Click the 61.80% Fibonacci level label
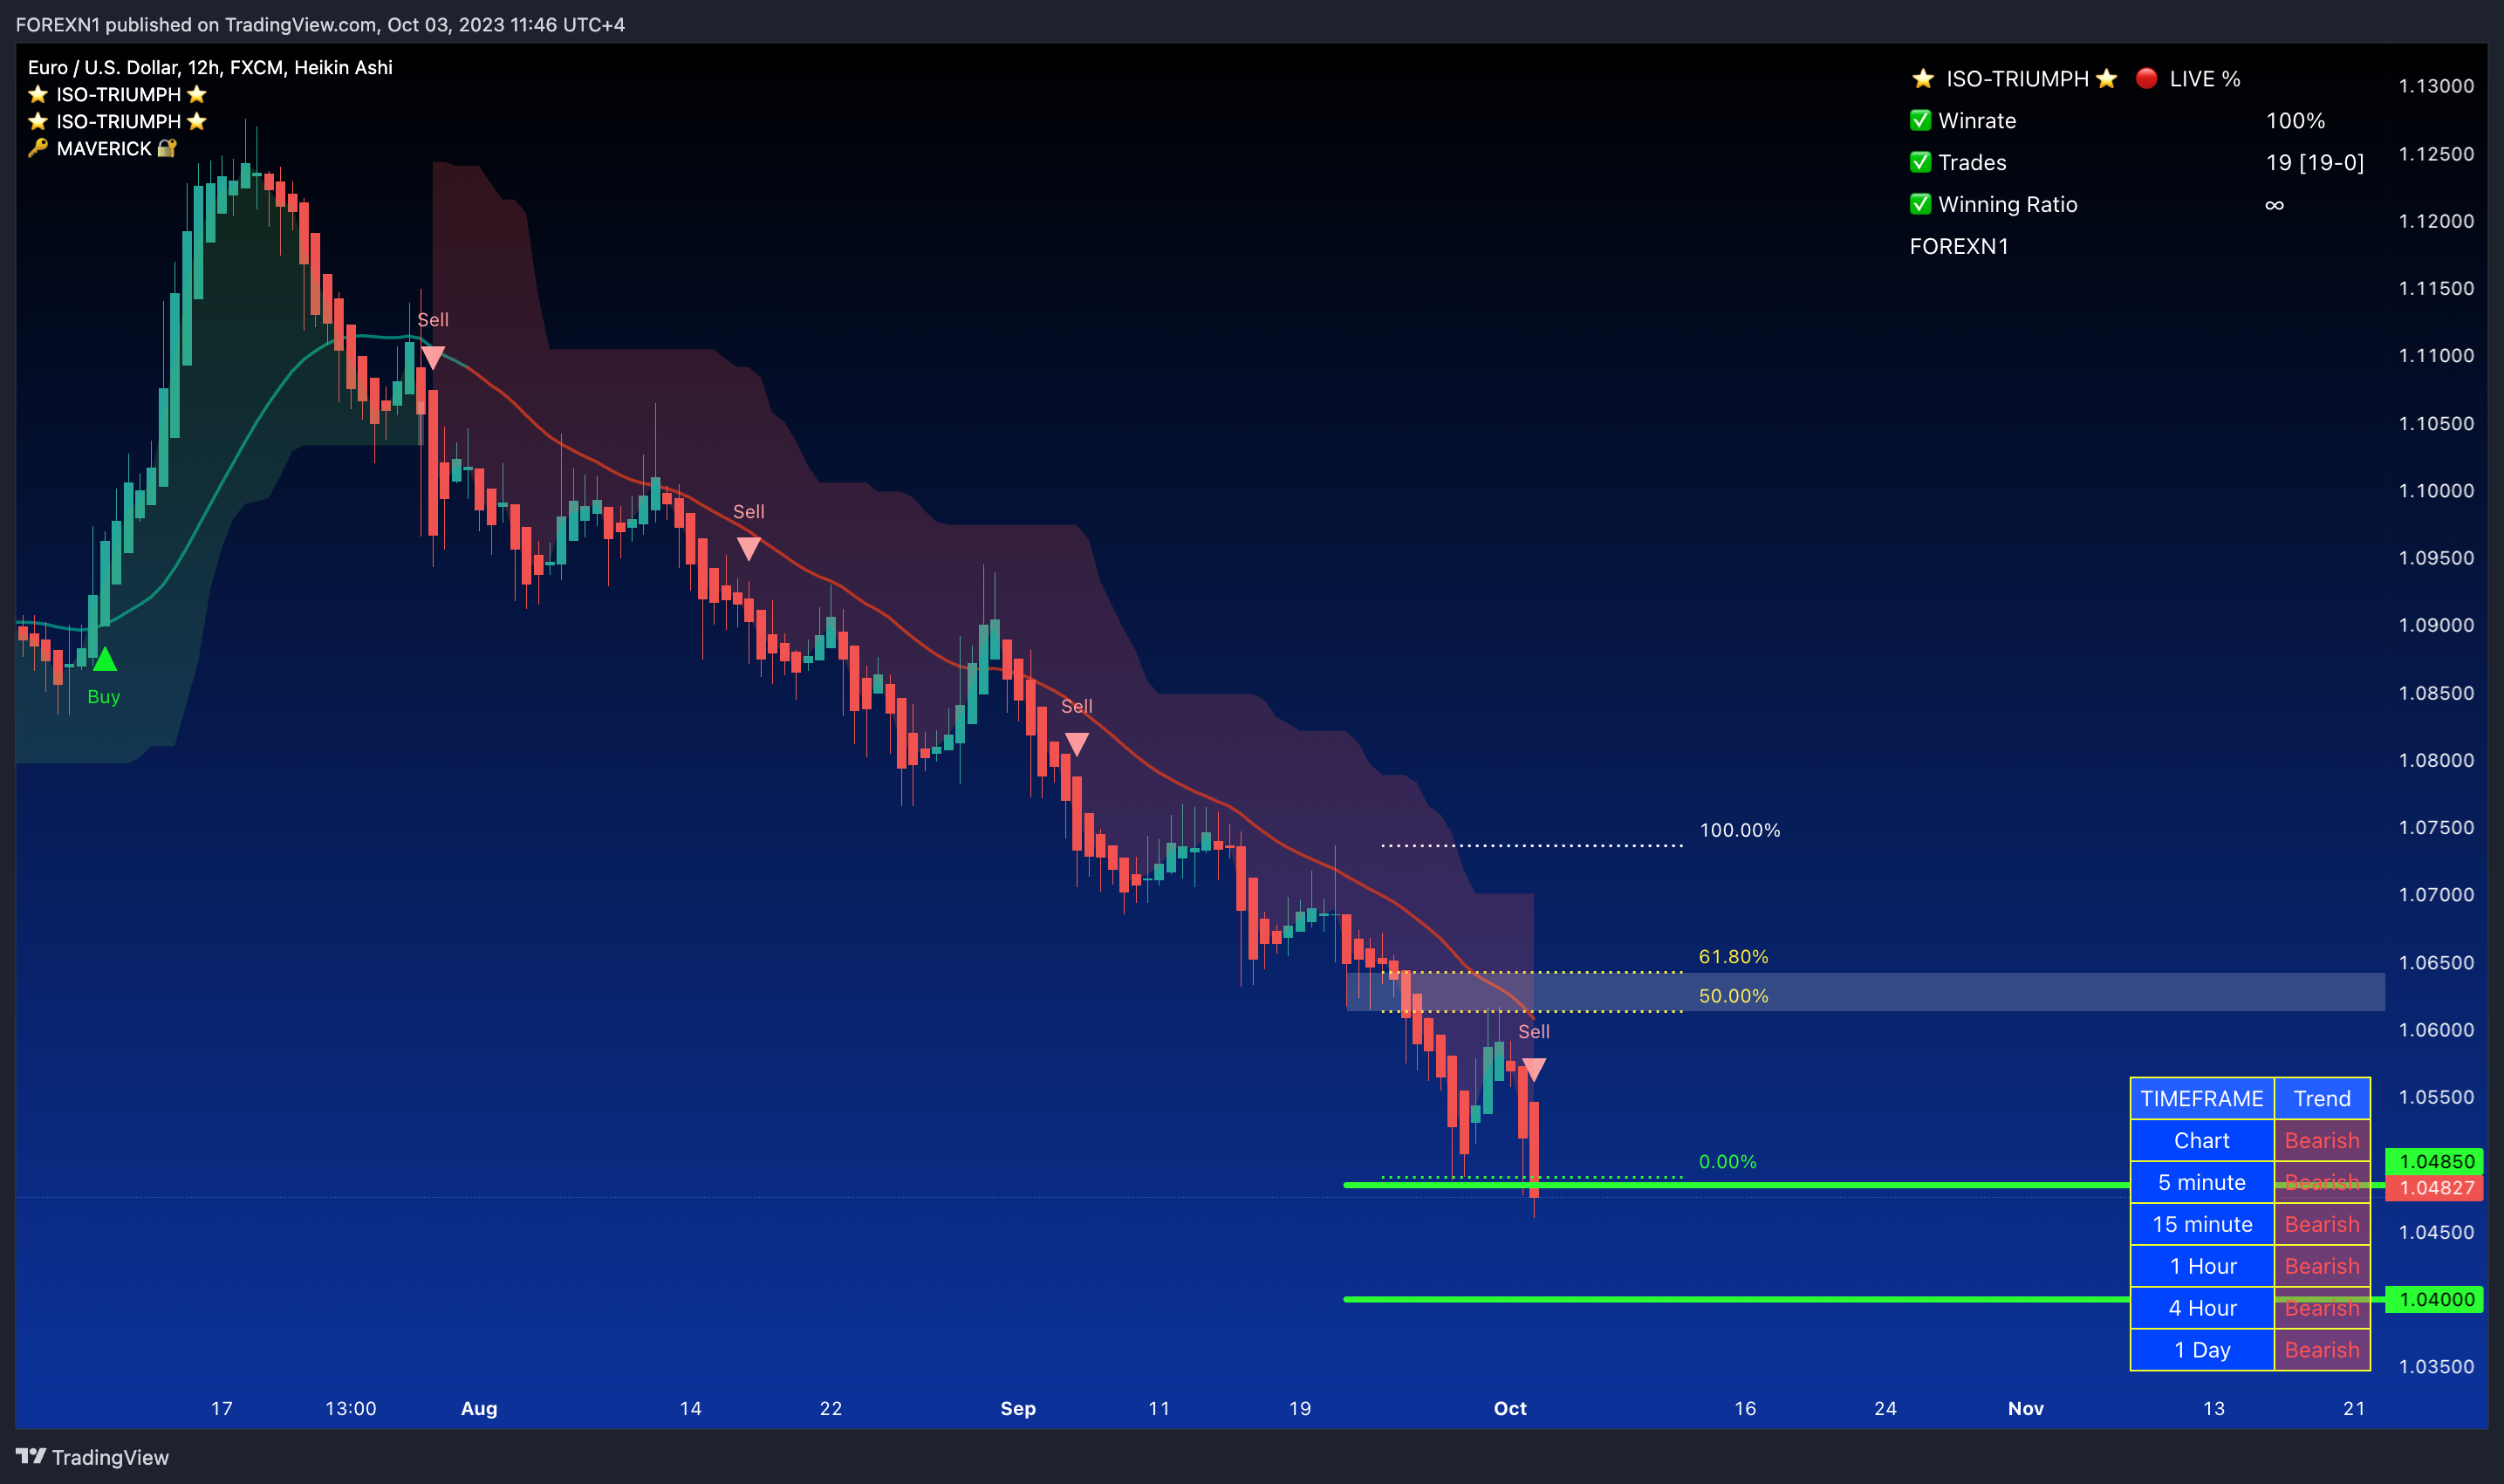 click(1734, 956)
